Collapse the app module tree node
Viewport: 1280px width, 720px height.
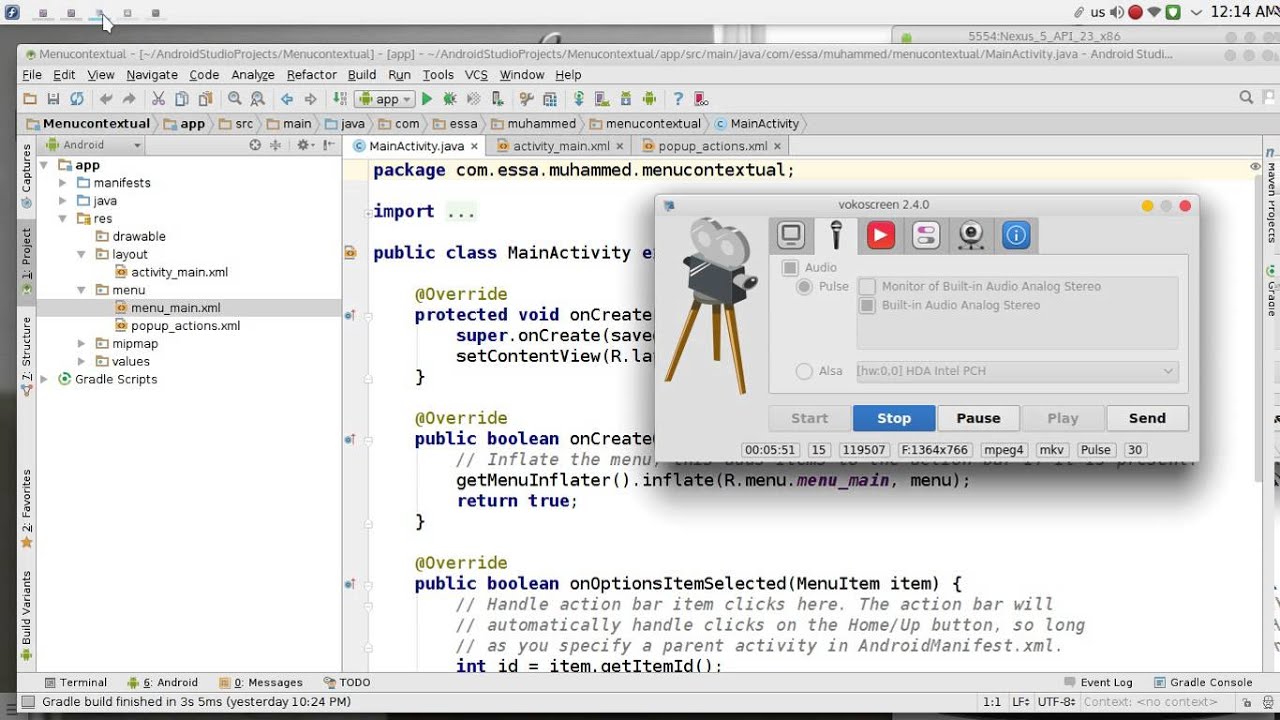(45, 165)
